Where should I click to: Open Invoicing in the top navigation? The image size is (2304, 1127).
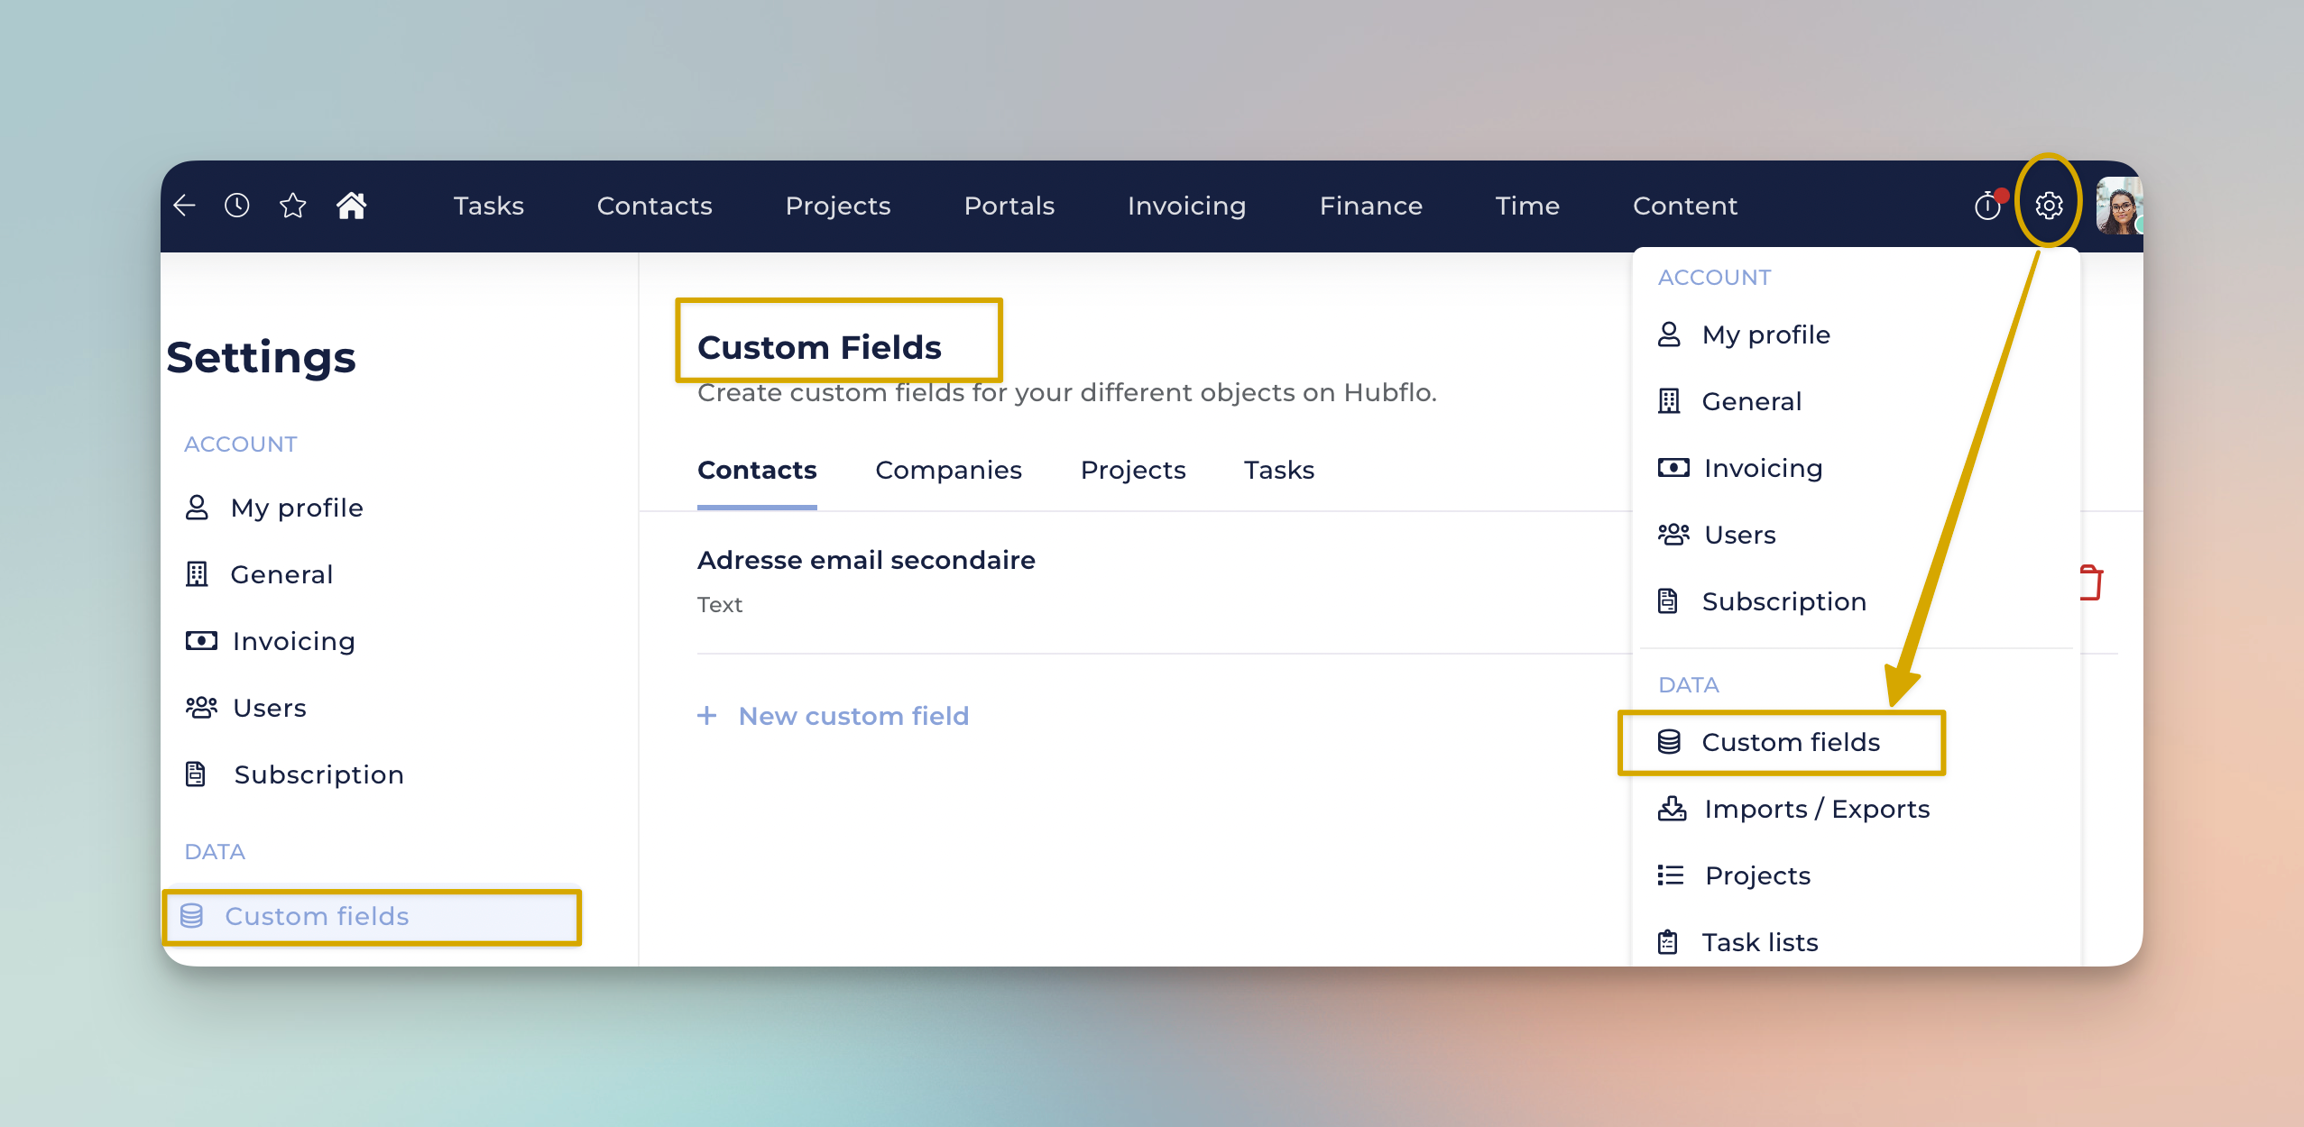pyautogui.click(x=1186, y=206)
